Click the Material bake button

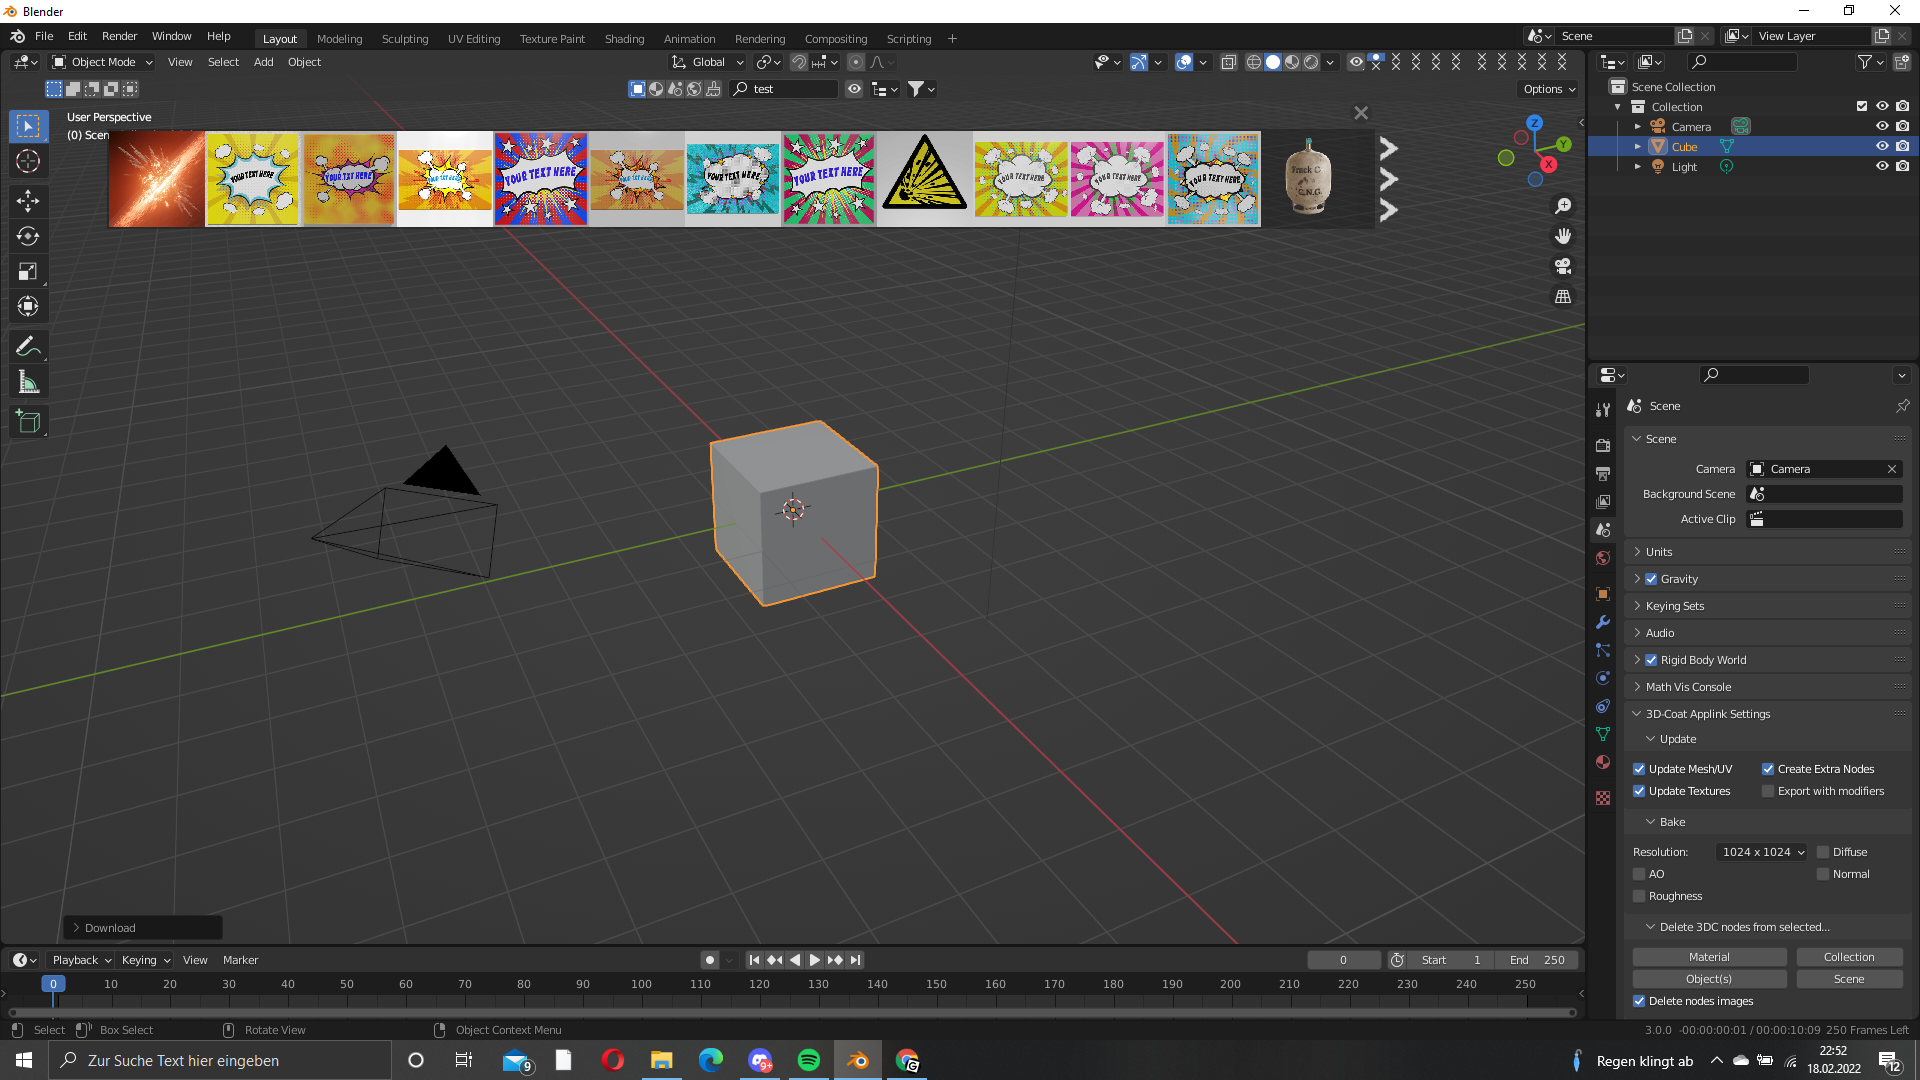(x=1709, y=956)
